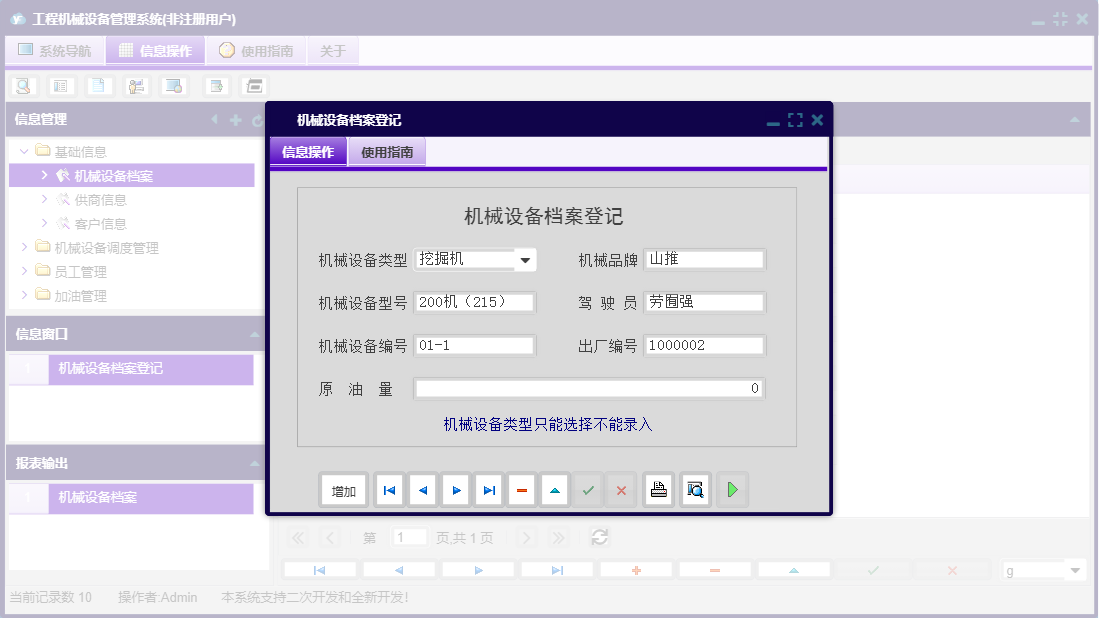
Task: Open the report list toolbar icon
Action: tap(61, 86)
